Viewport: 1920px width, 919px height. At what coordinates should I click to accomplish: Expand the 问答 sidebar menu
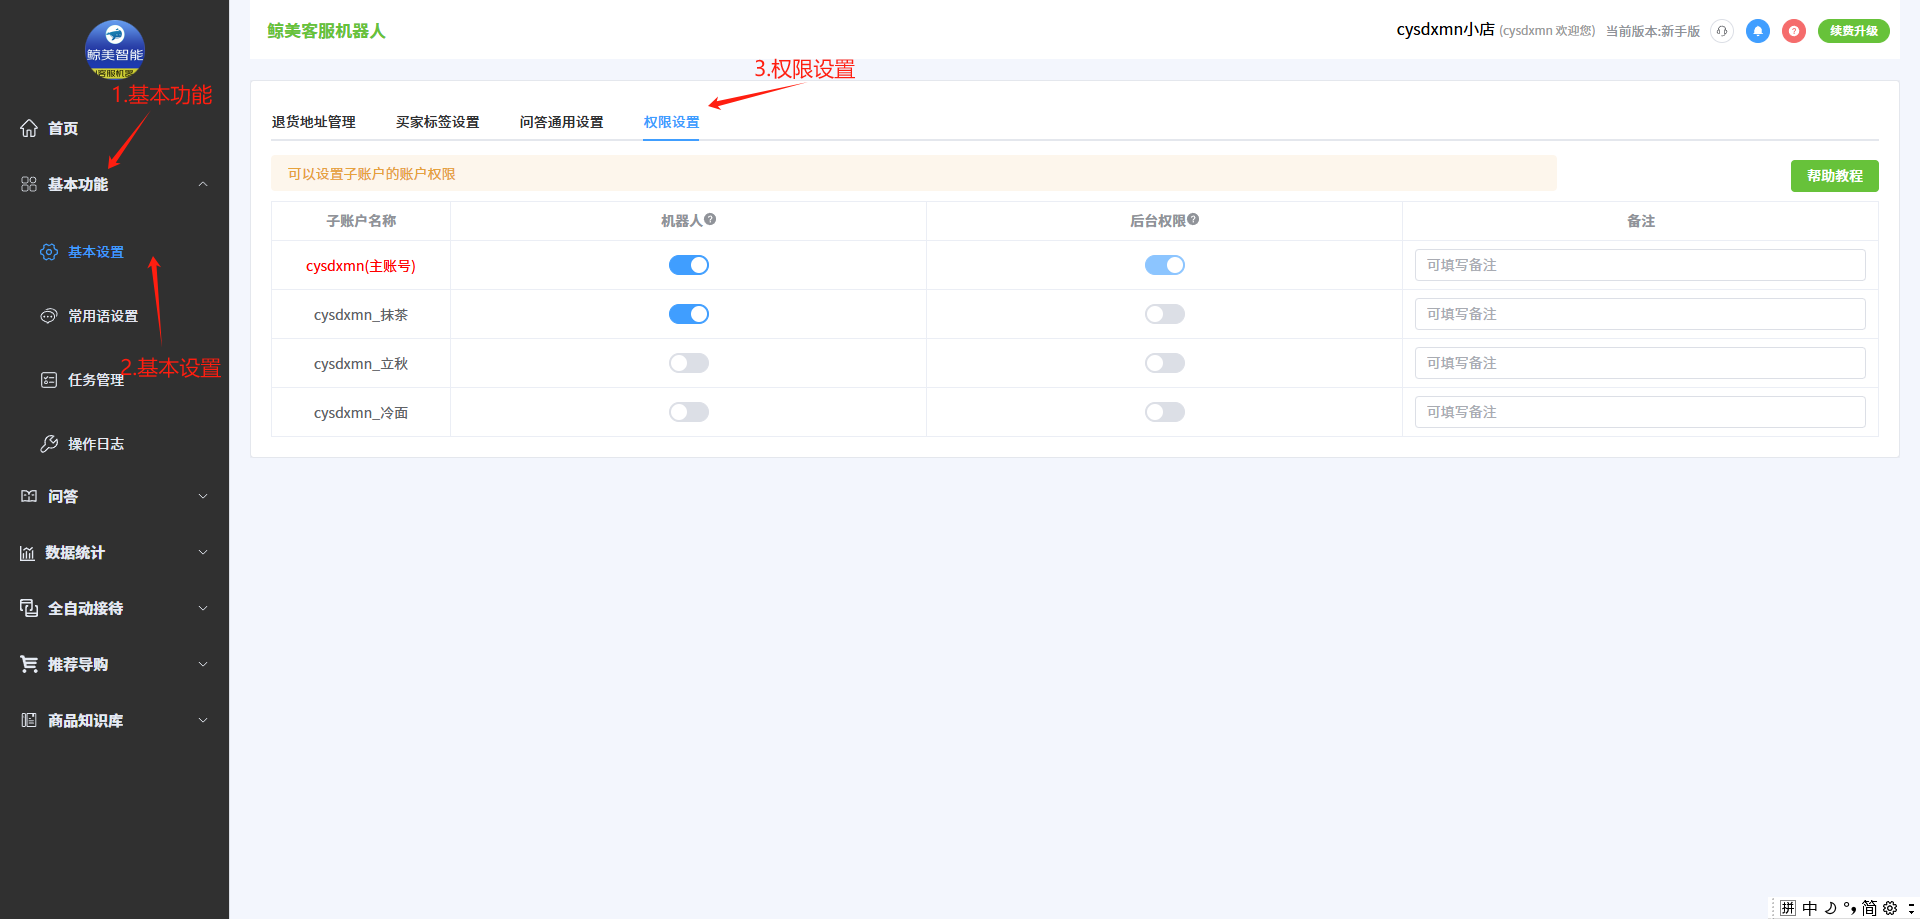(x=202, y=496)
